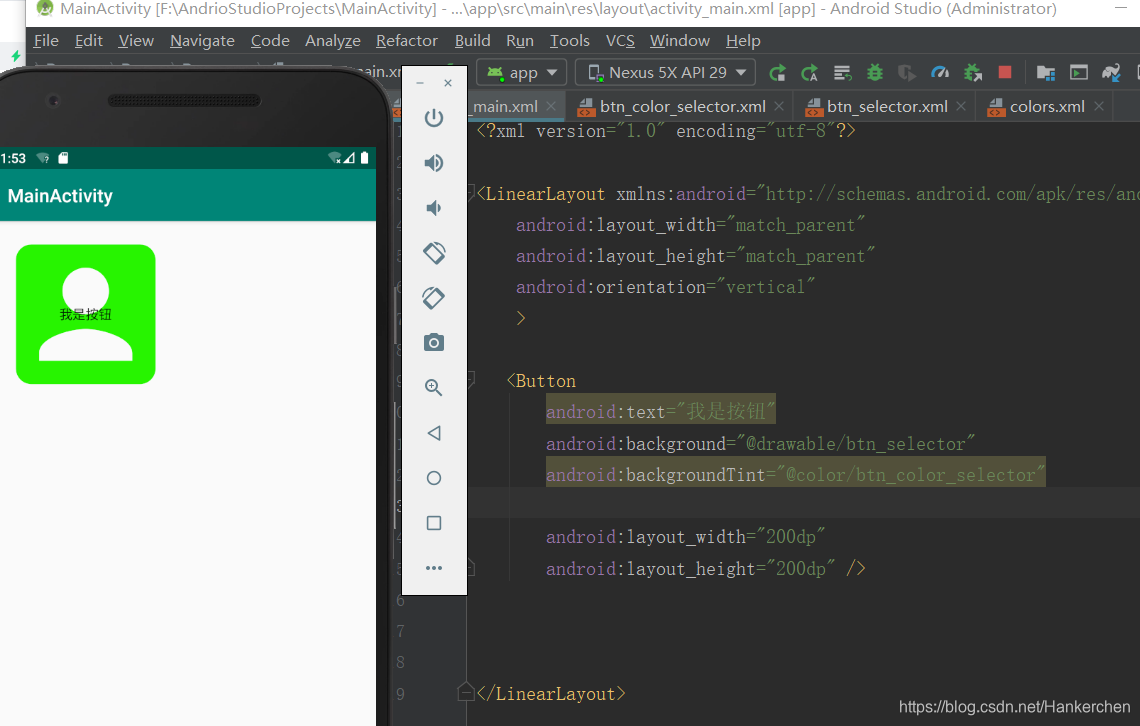Click the file icon on the btn_color_selector.xml tab
1140x726 pixels.
586,108
